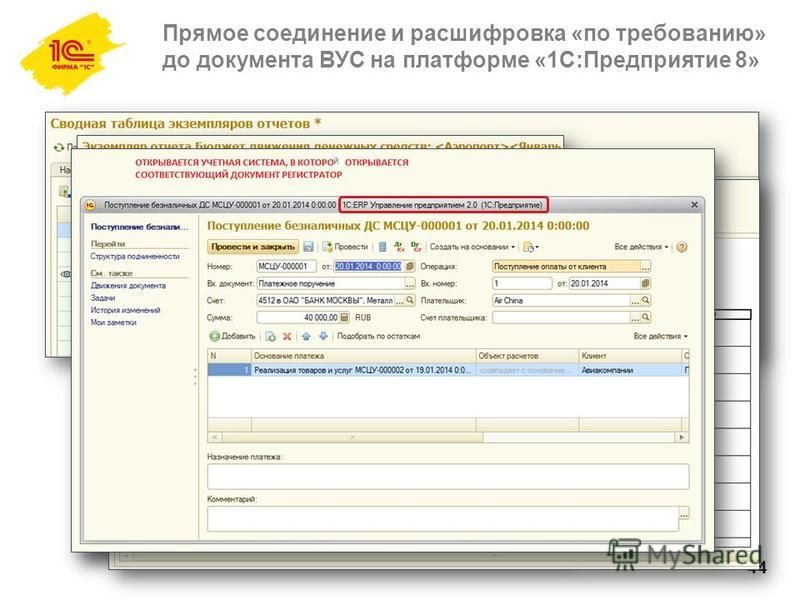Screen dimensions: 800x600
Task: Click magnifier icon to open Счет bank account
Action: (x=410, y=301)
